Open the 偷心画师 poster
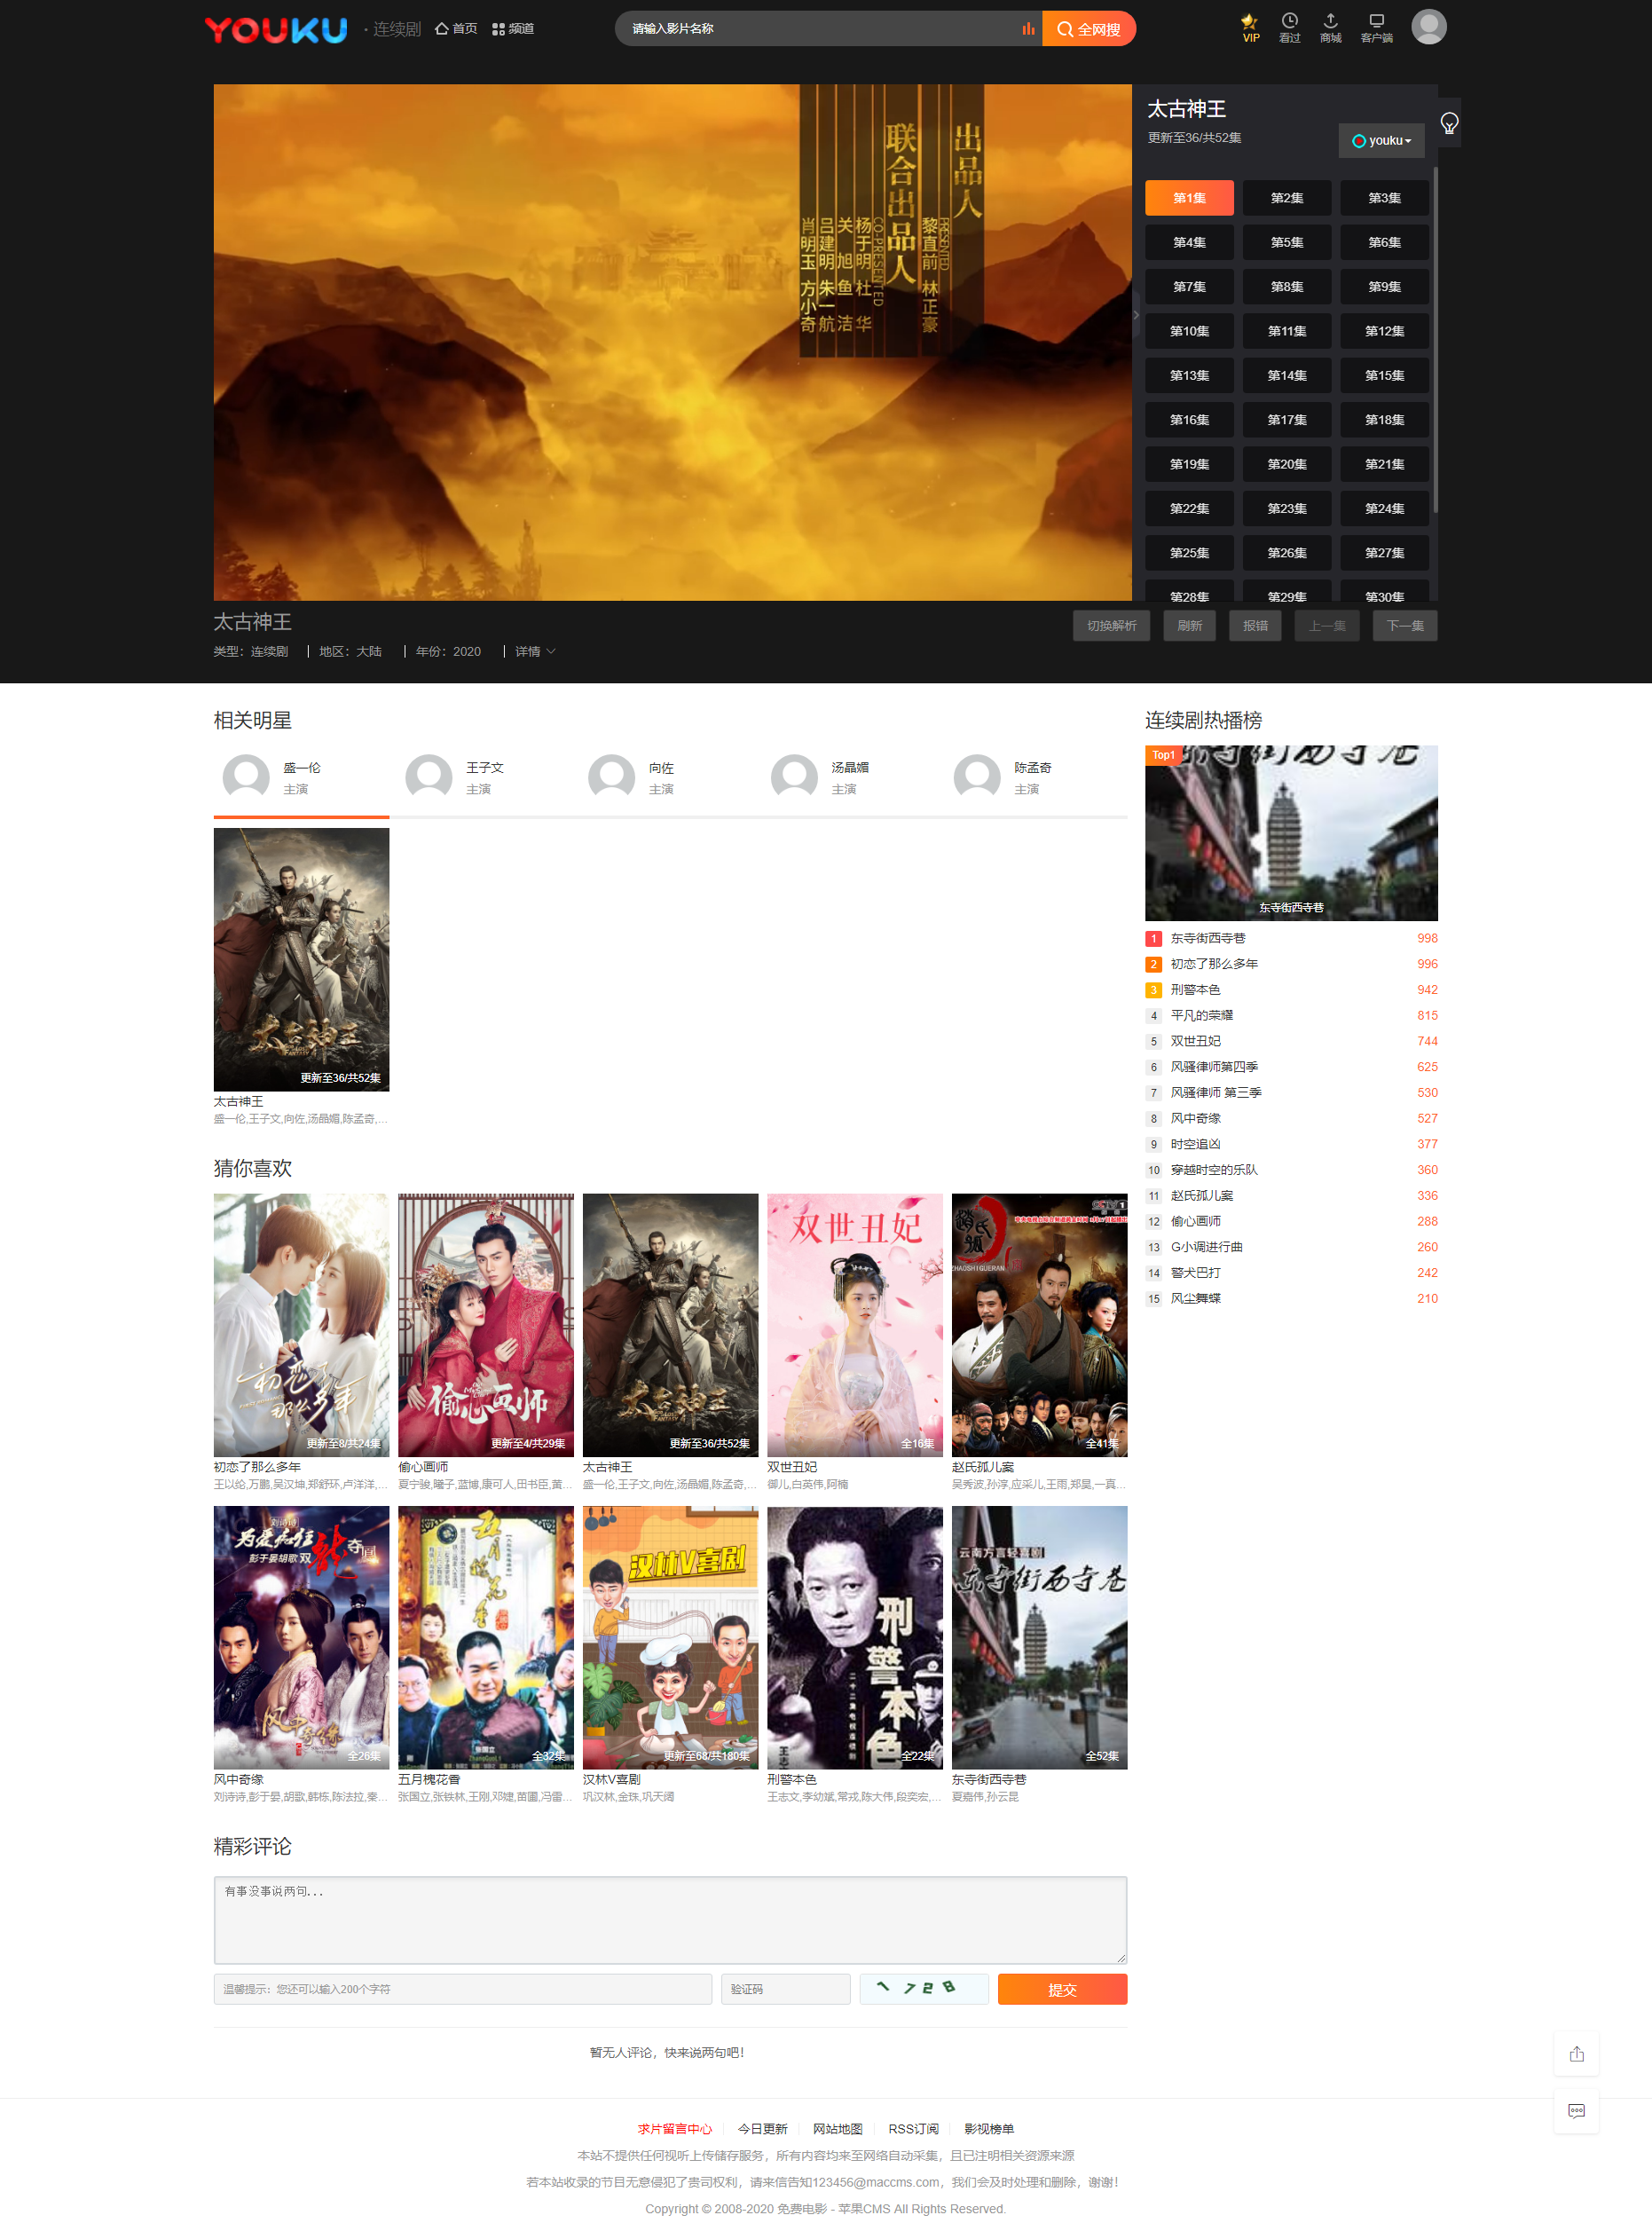The width and height of the screenshot is (1652, 2231). pos(486,1325)
